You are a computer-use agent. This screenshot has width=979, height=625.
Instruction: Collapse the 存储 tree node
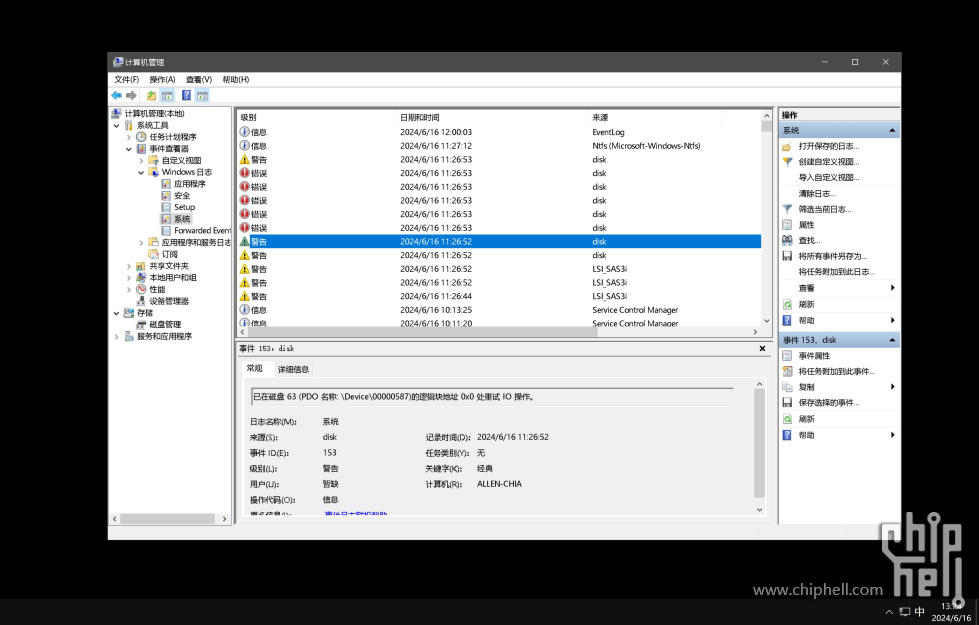coord(116,313)
